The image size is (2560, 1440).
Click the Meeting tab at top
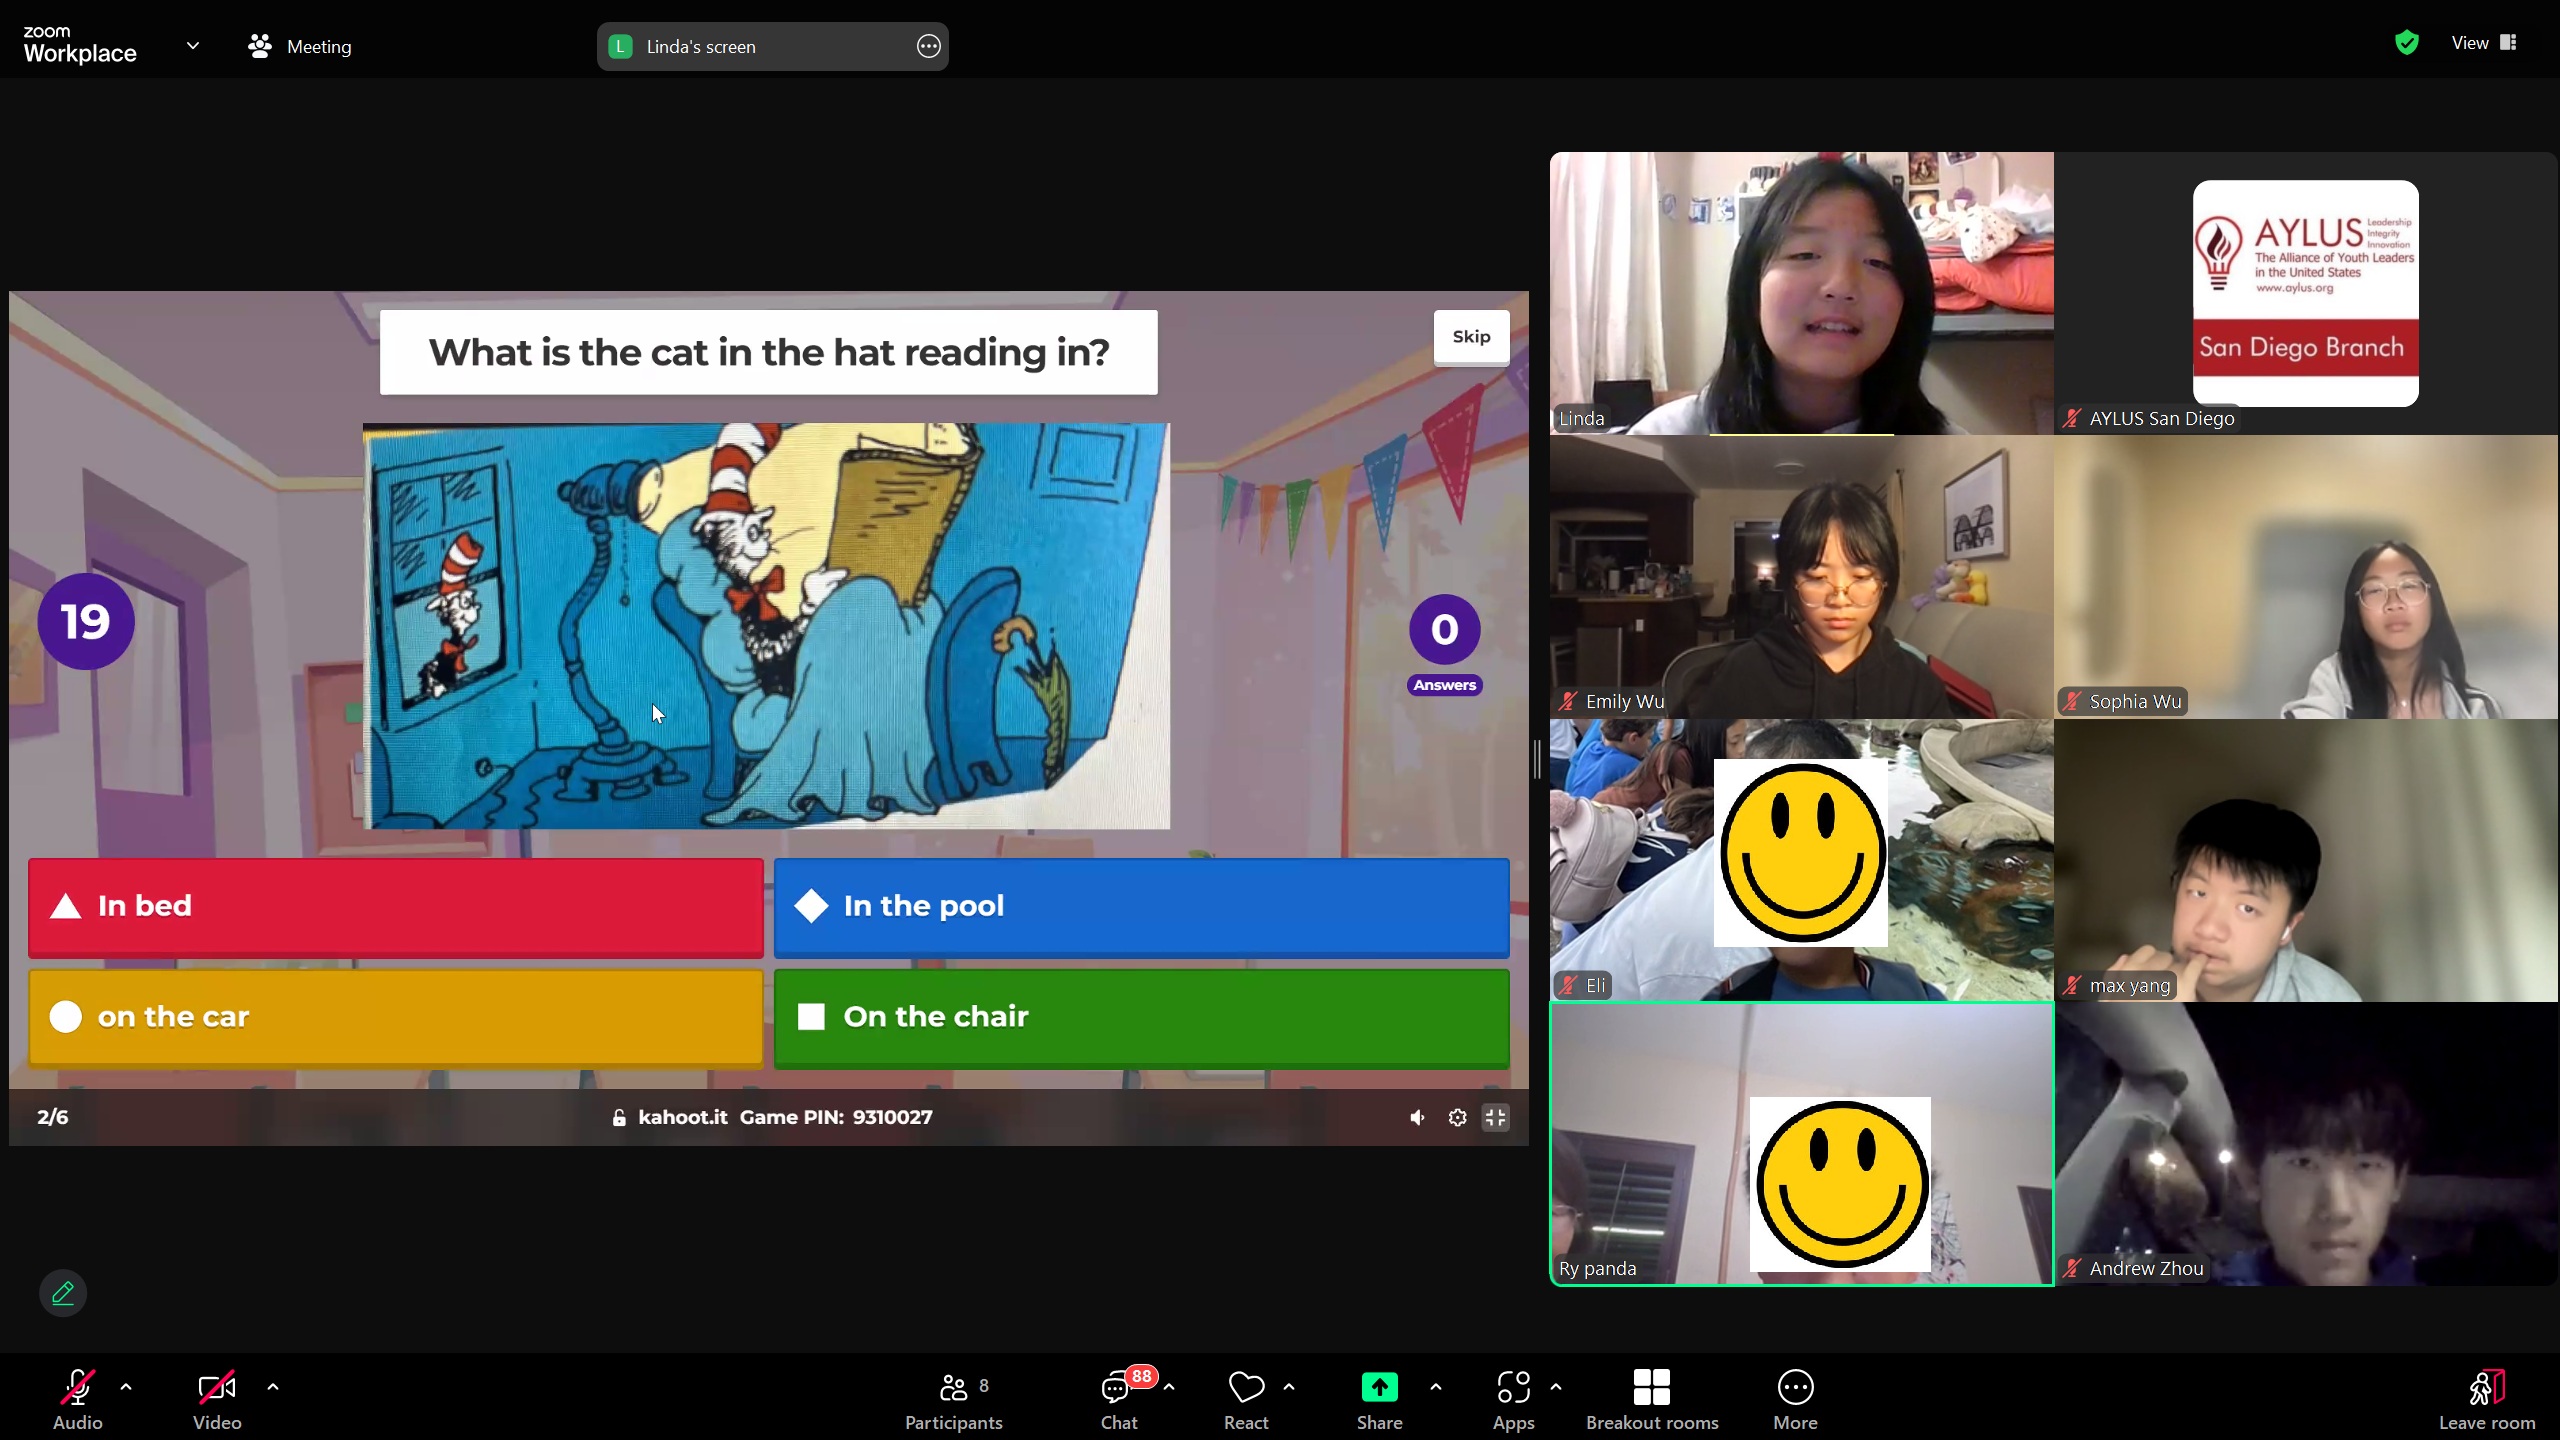(300, 46)
